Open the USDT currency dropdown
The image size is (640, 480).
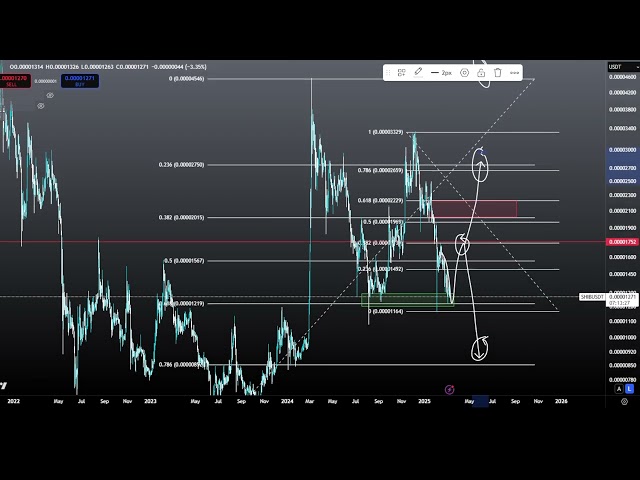click(x=615, y=67)
